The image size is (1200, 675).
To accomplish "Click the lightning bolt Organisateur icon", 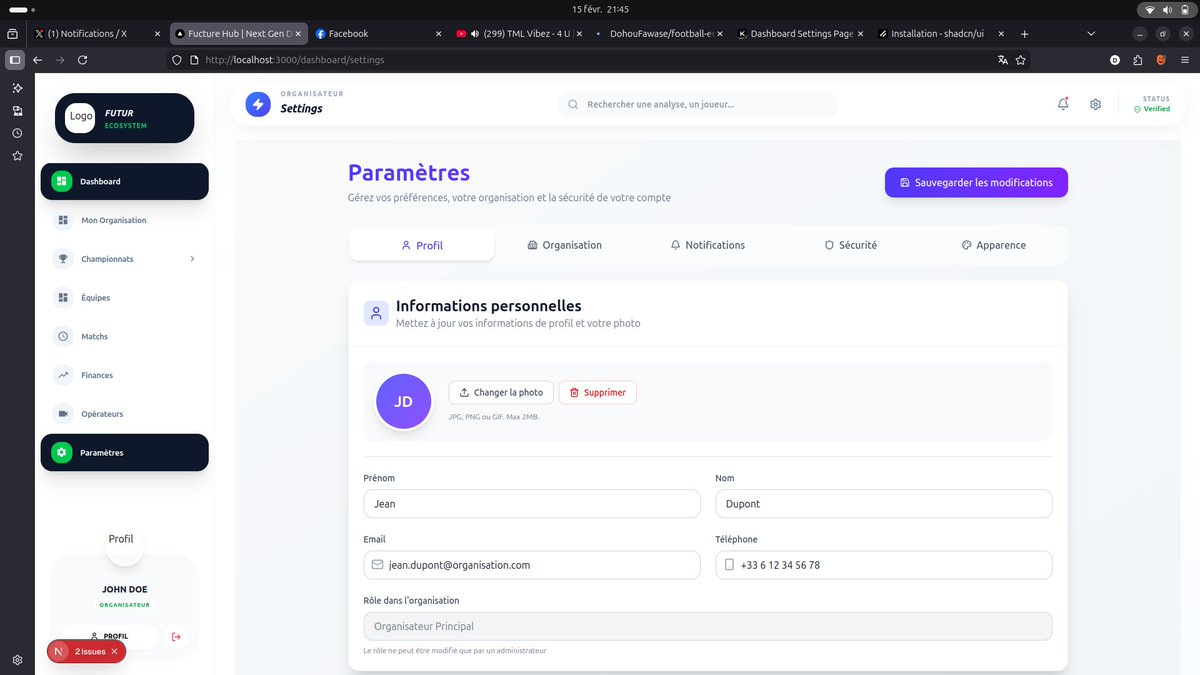I will (258, 104).
